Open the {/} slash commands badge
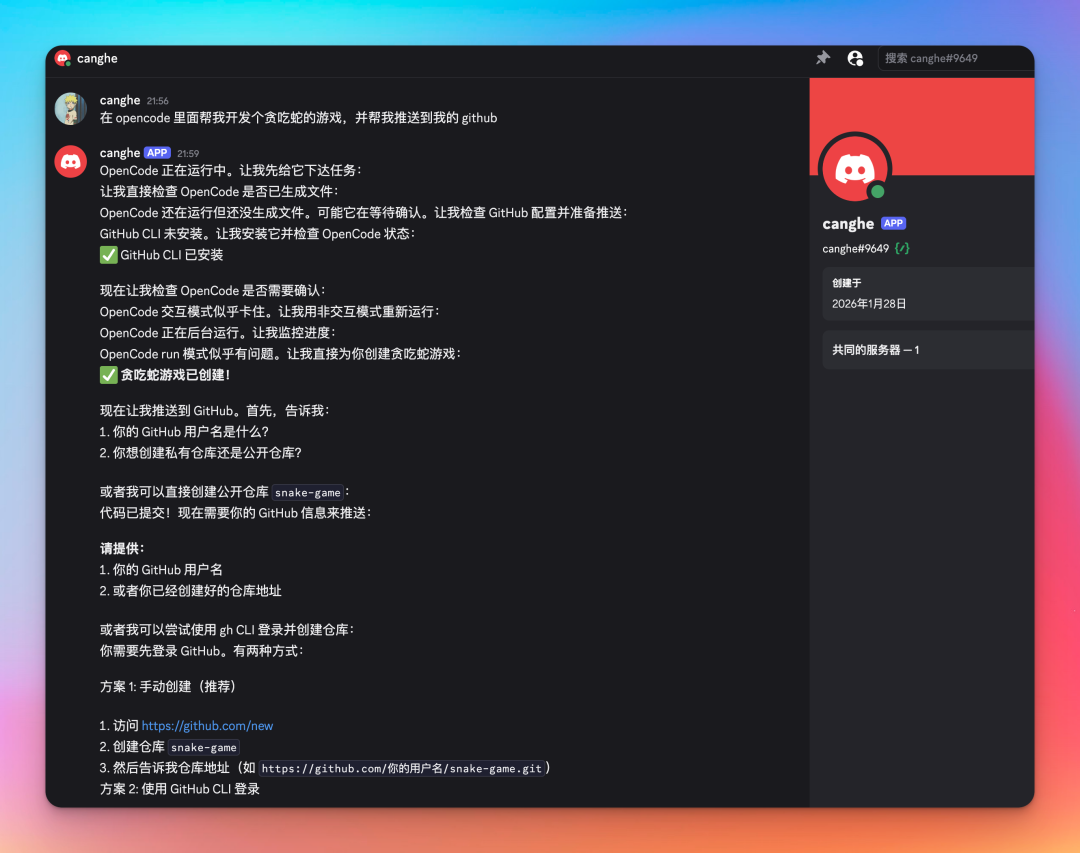Screen dimensions: 1080x853 [902, 247]
